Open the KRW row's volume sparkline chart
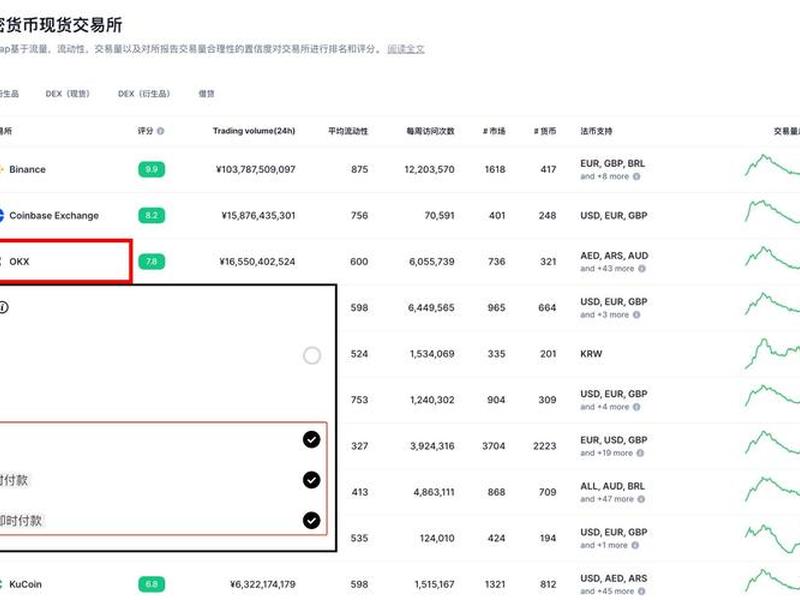 [x=772, y=354]
